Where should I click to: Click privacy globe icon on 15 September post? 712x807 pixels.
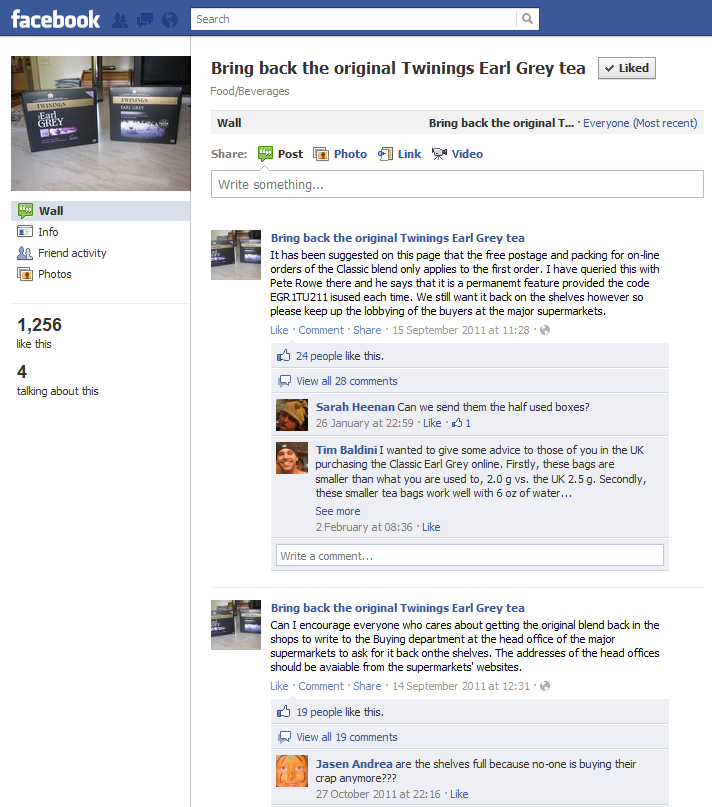click(x=545, y=330)
